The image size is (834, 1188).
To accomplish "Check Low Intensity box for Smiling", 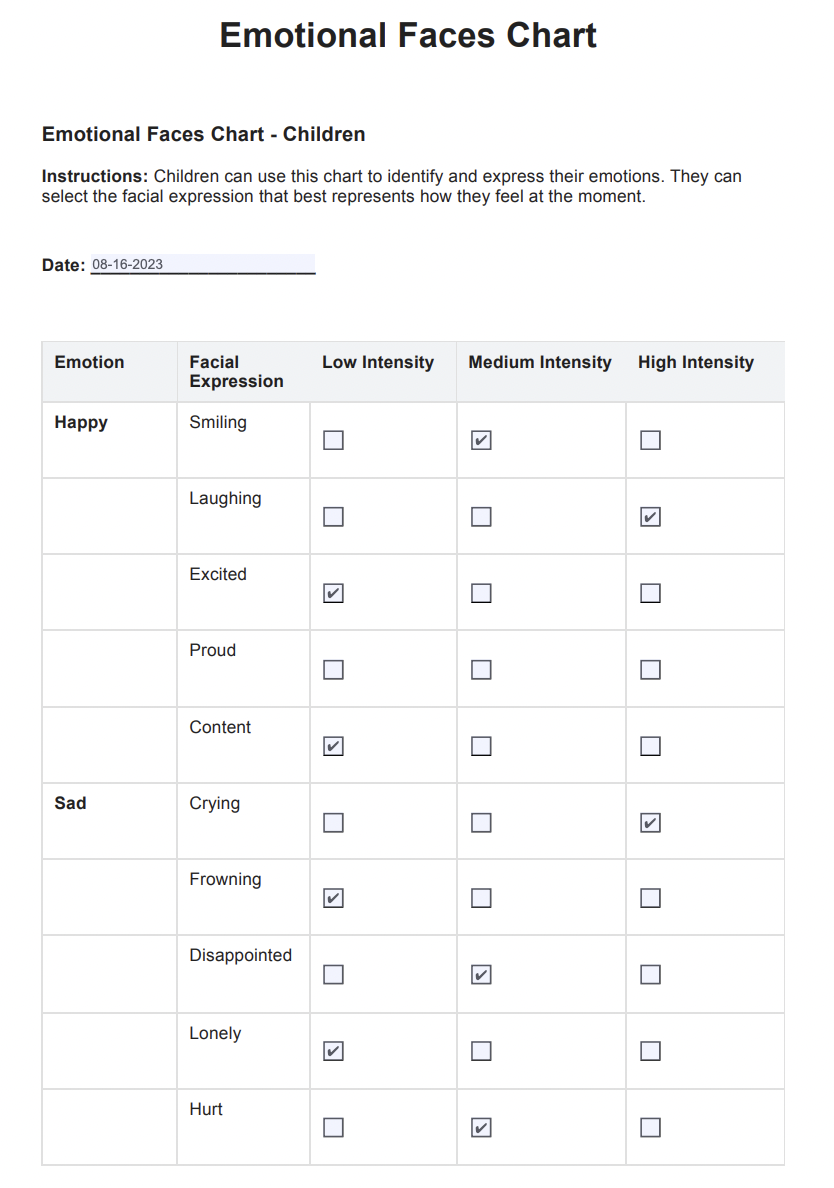I will [334, 441].
